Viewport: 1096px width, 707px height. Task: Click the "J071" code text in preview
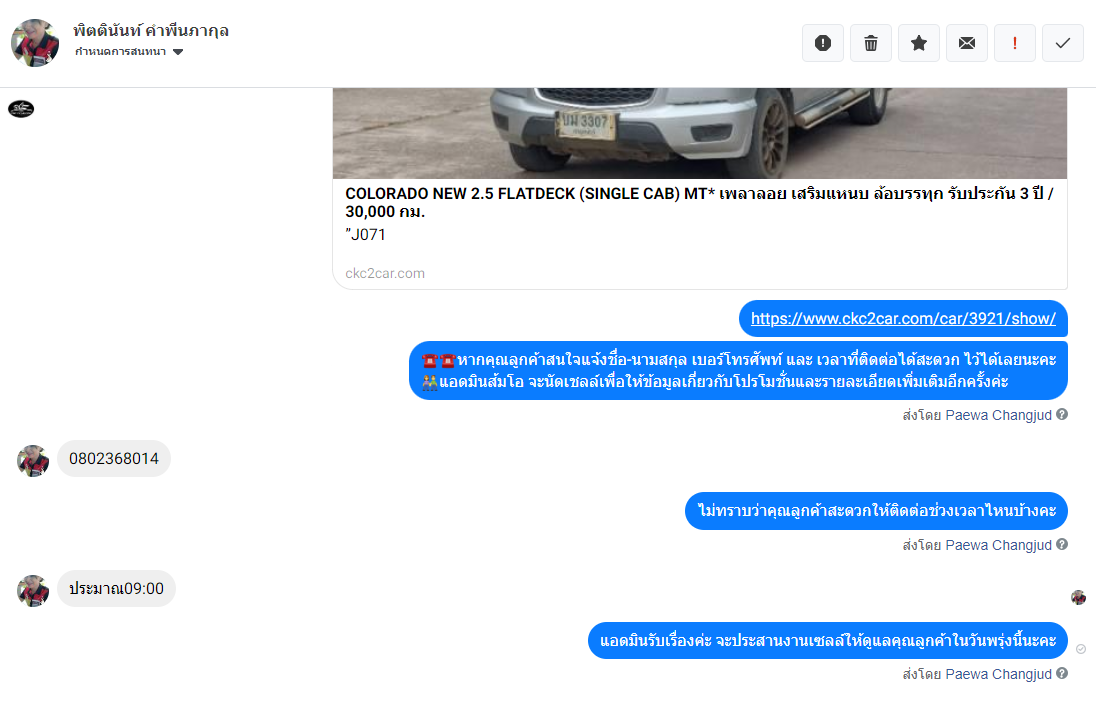point(366,235)
